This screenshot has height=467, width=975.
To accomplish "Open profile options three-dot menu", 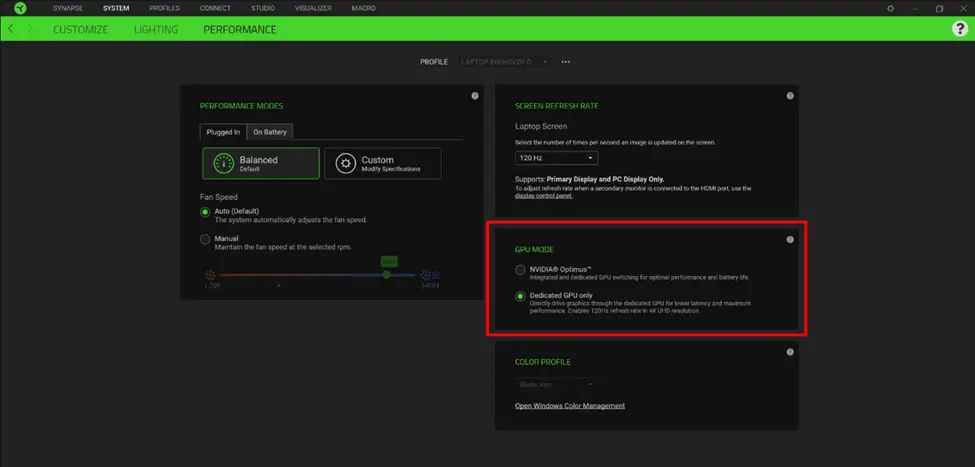I will 566,62.
